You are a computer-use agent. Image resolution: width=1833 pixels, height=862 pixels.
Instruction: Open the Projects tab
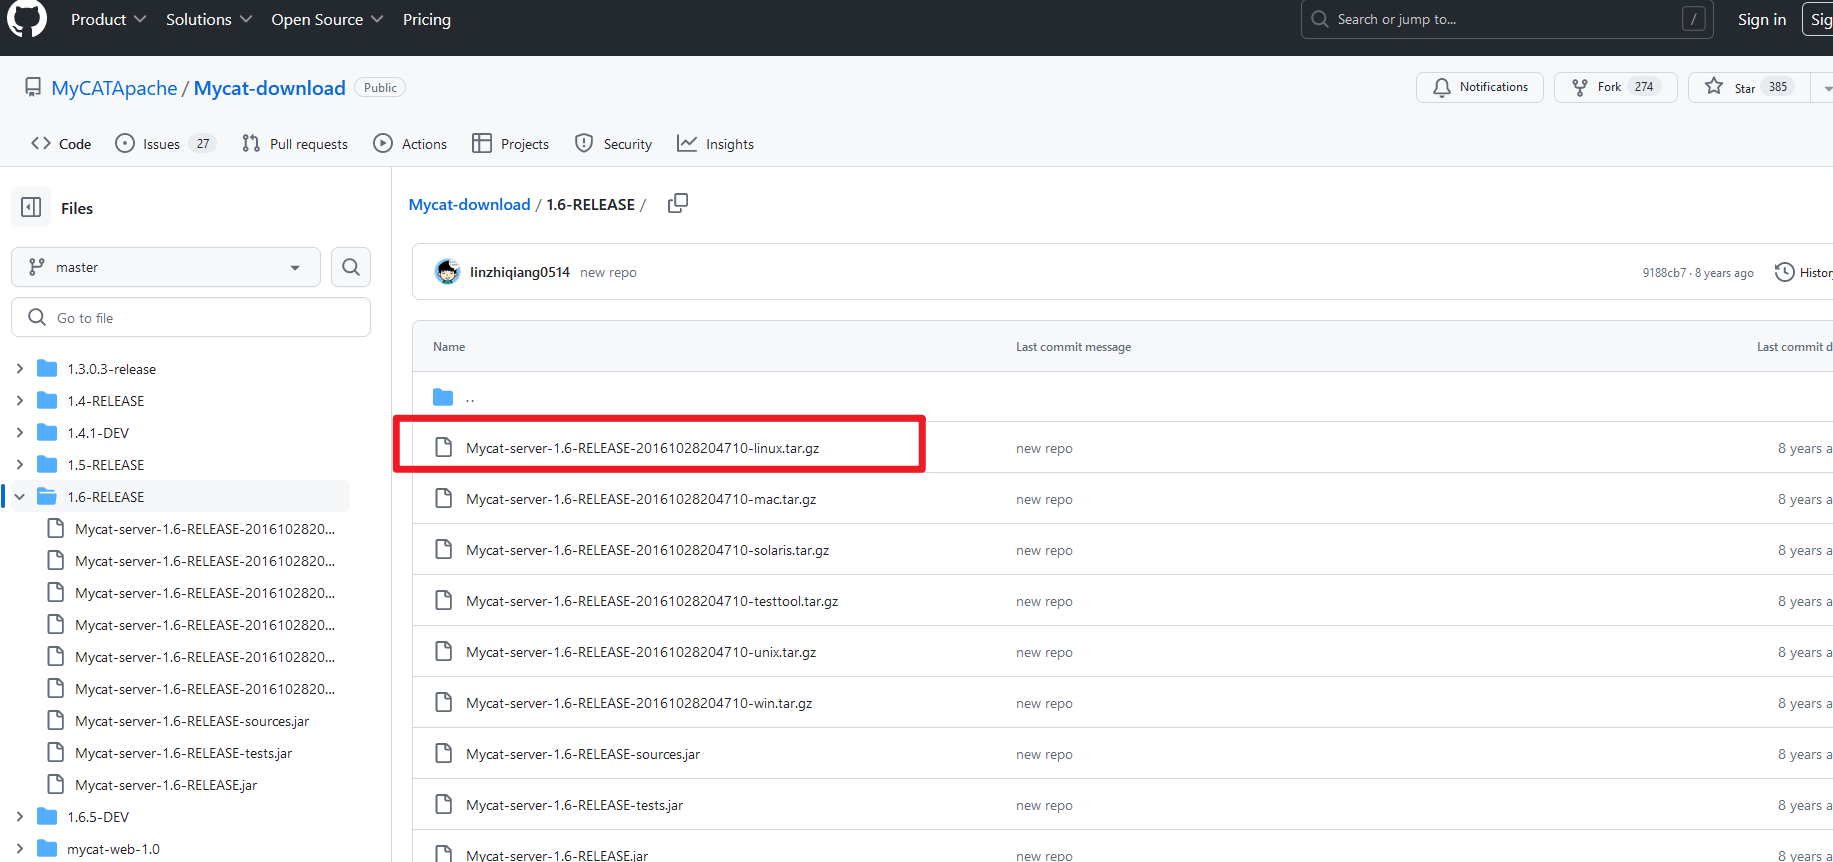(510, 144)
